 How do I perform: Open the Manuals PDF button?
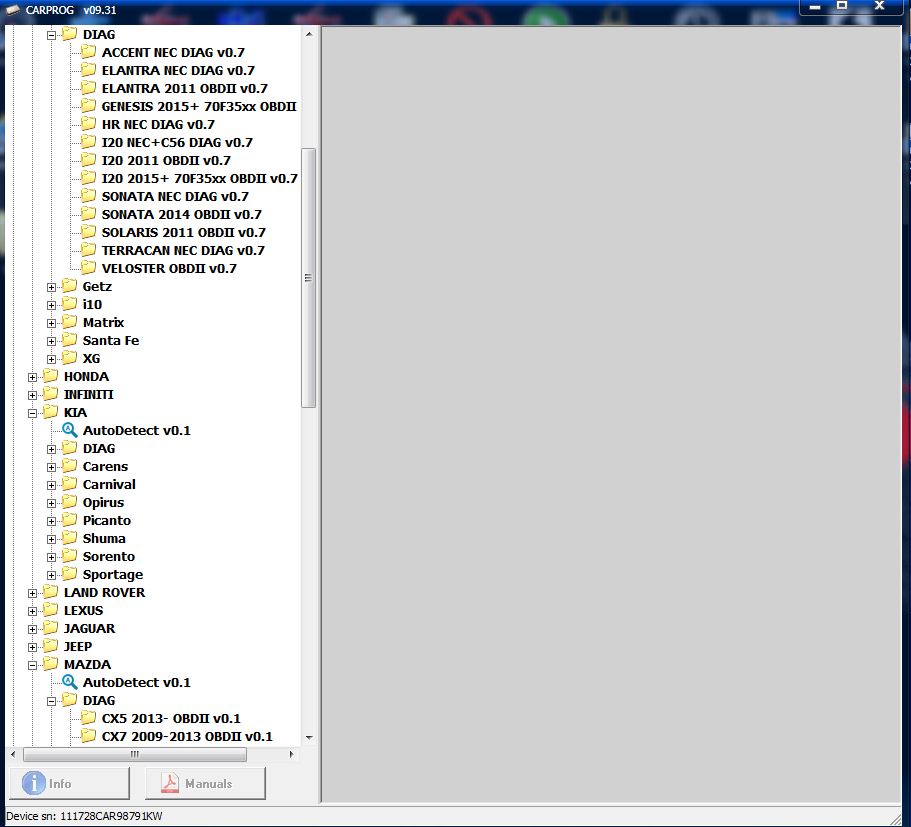click(205, 783)
